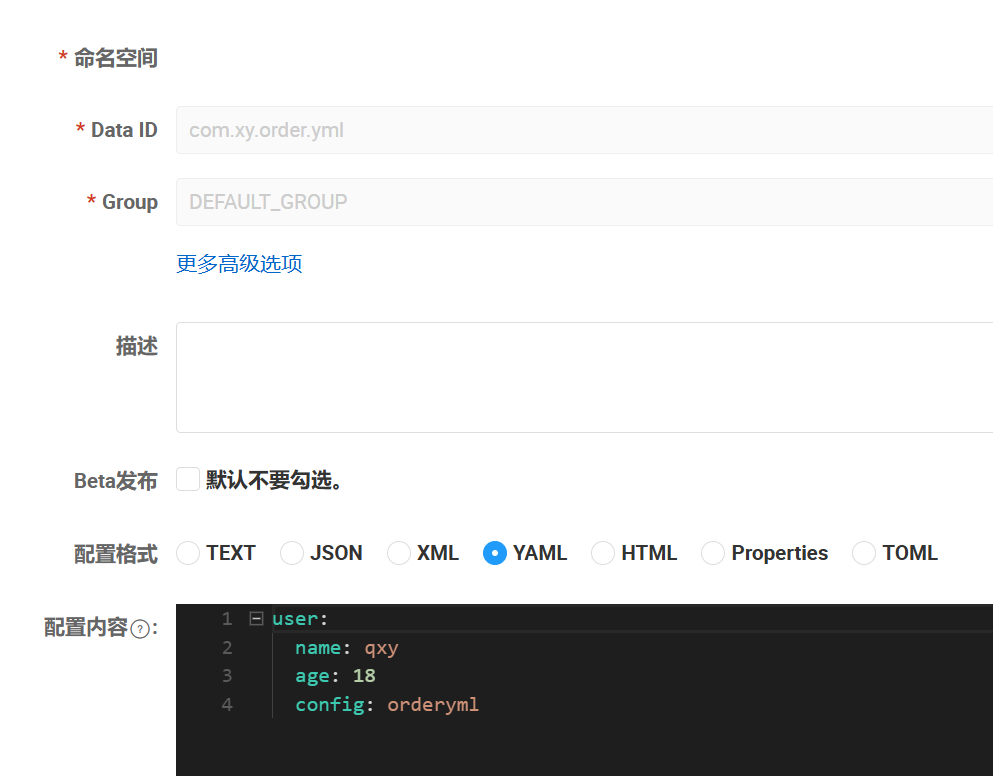Click into the 描述 text area
Screen dimensions: 993x776
[585, 378]
